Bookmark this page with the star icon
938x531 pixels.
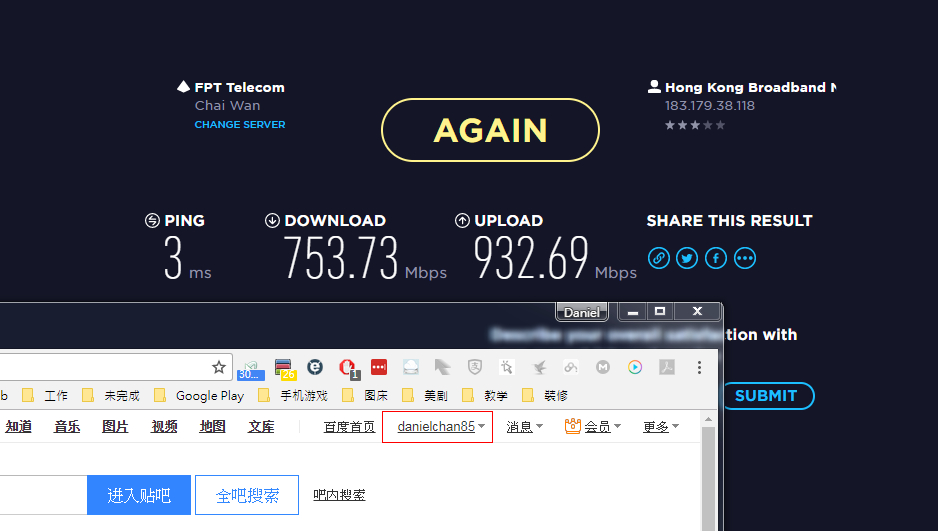(219, 367)
